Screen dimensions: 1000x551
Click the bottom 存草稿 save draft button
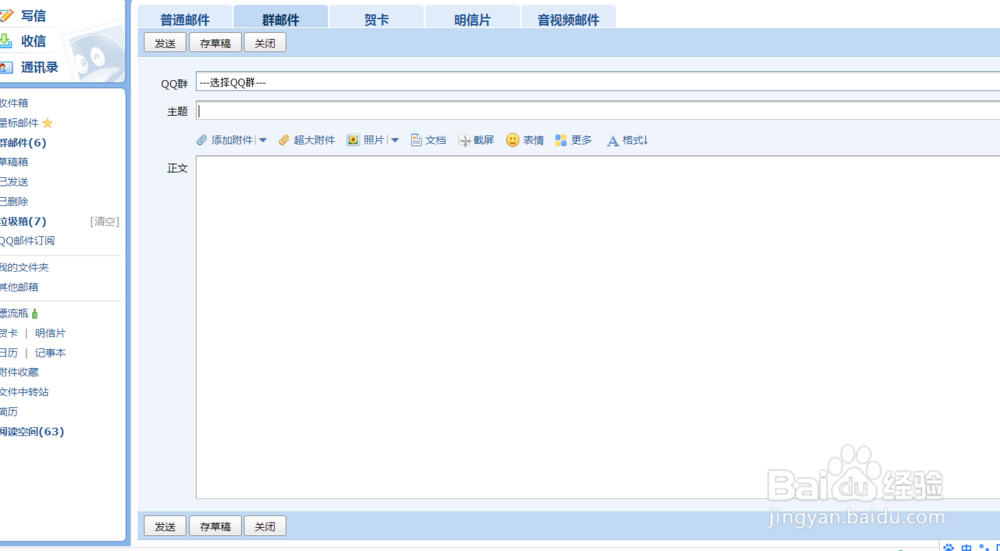[x=215, y=526]
